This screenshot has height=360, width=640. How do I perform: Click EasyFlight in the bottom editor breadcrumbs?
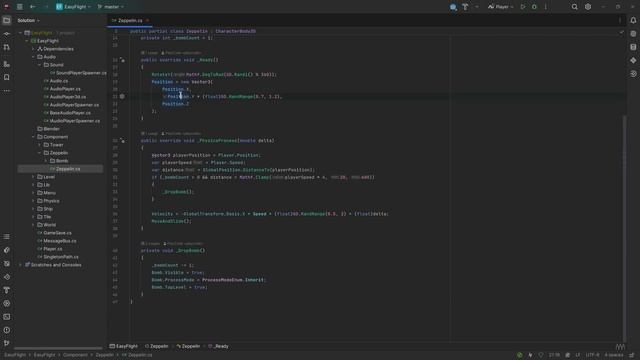[x=124, y=347]
